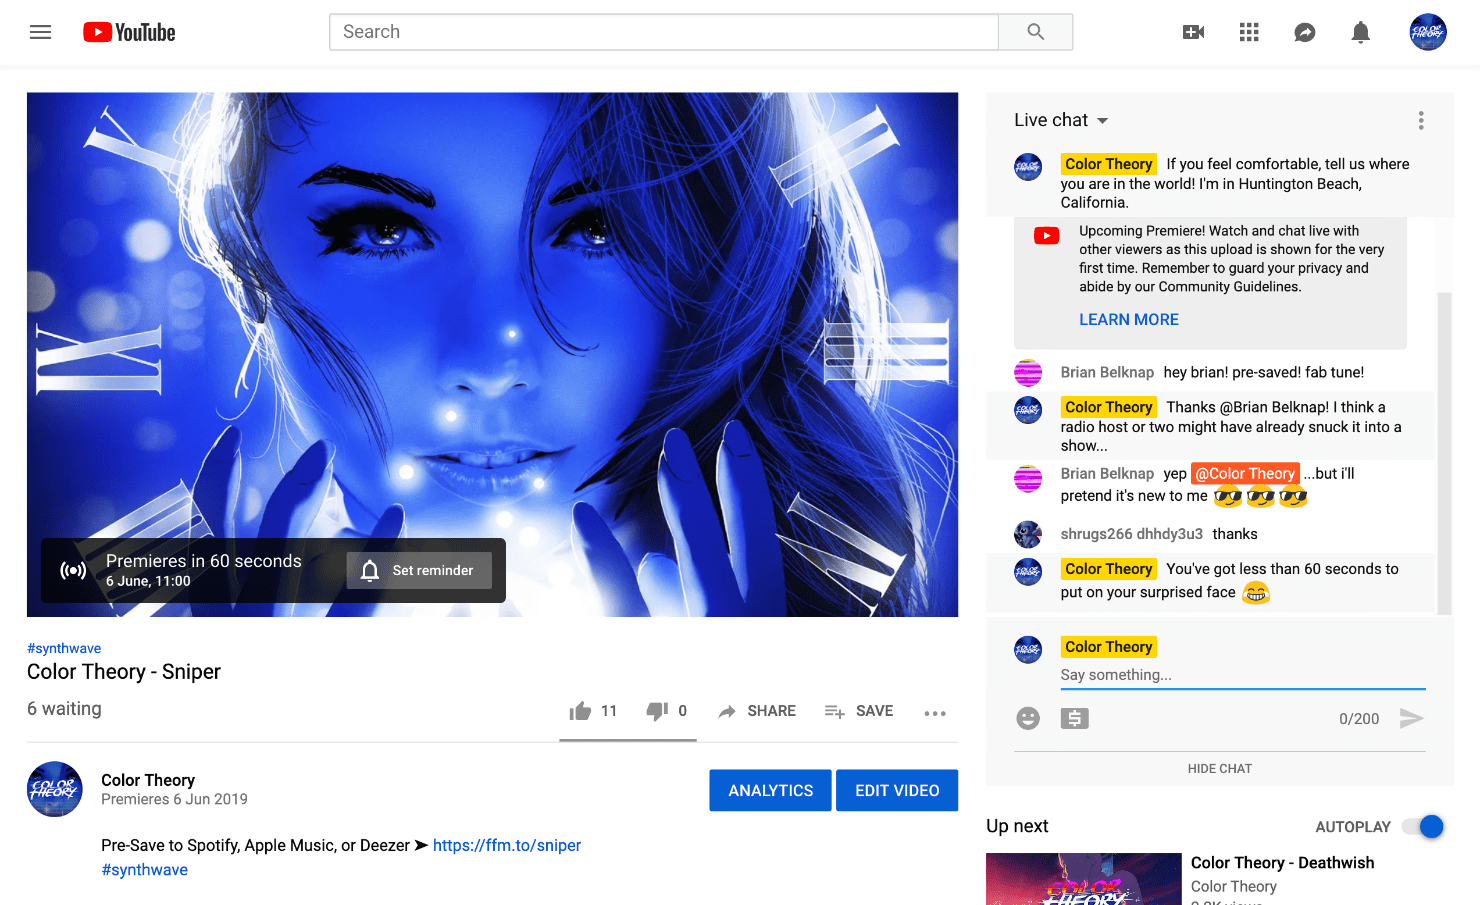The width and height of the screenshot is (1480, 905).
Task: Click the ANALYTICS button
Action: (x=770, y=790)
